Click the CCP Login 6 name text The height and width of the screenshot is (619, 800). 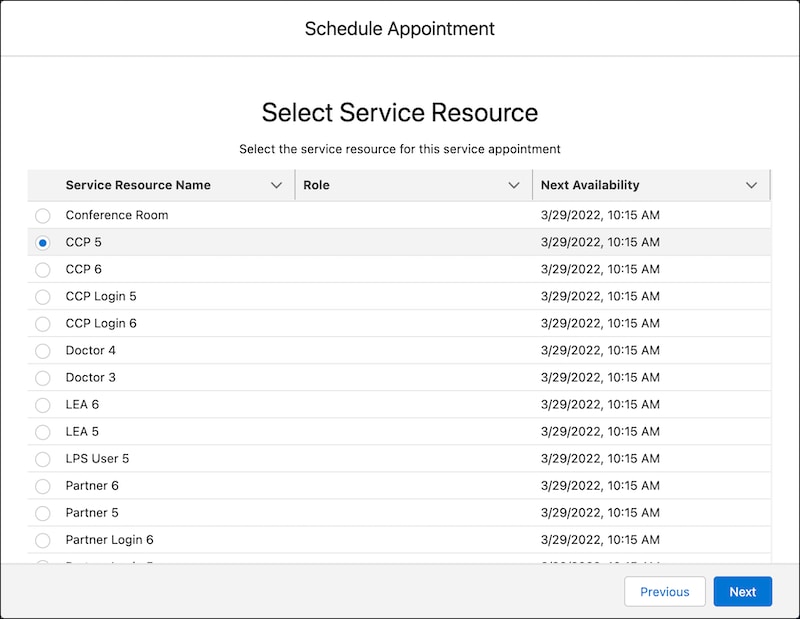point(101,324)
